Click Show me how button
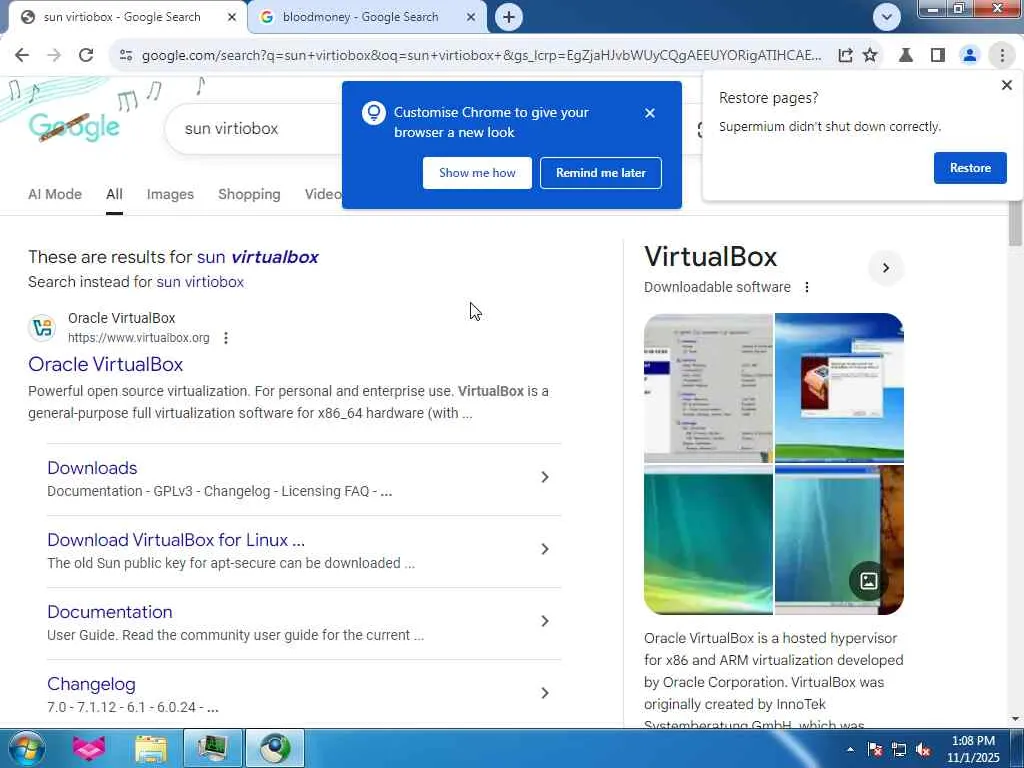This screenshot has height=768, width=1024. pos(477,173)
